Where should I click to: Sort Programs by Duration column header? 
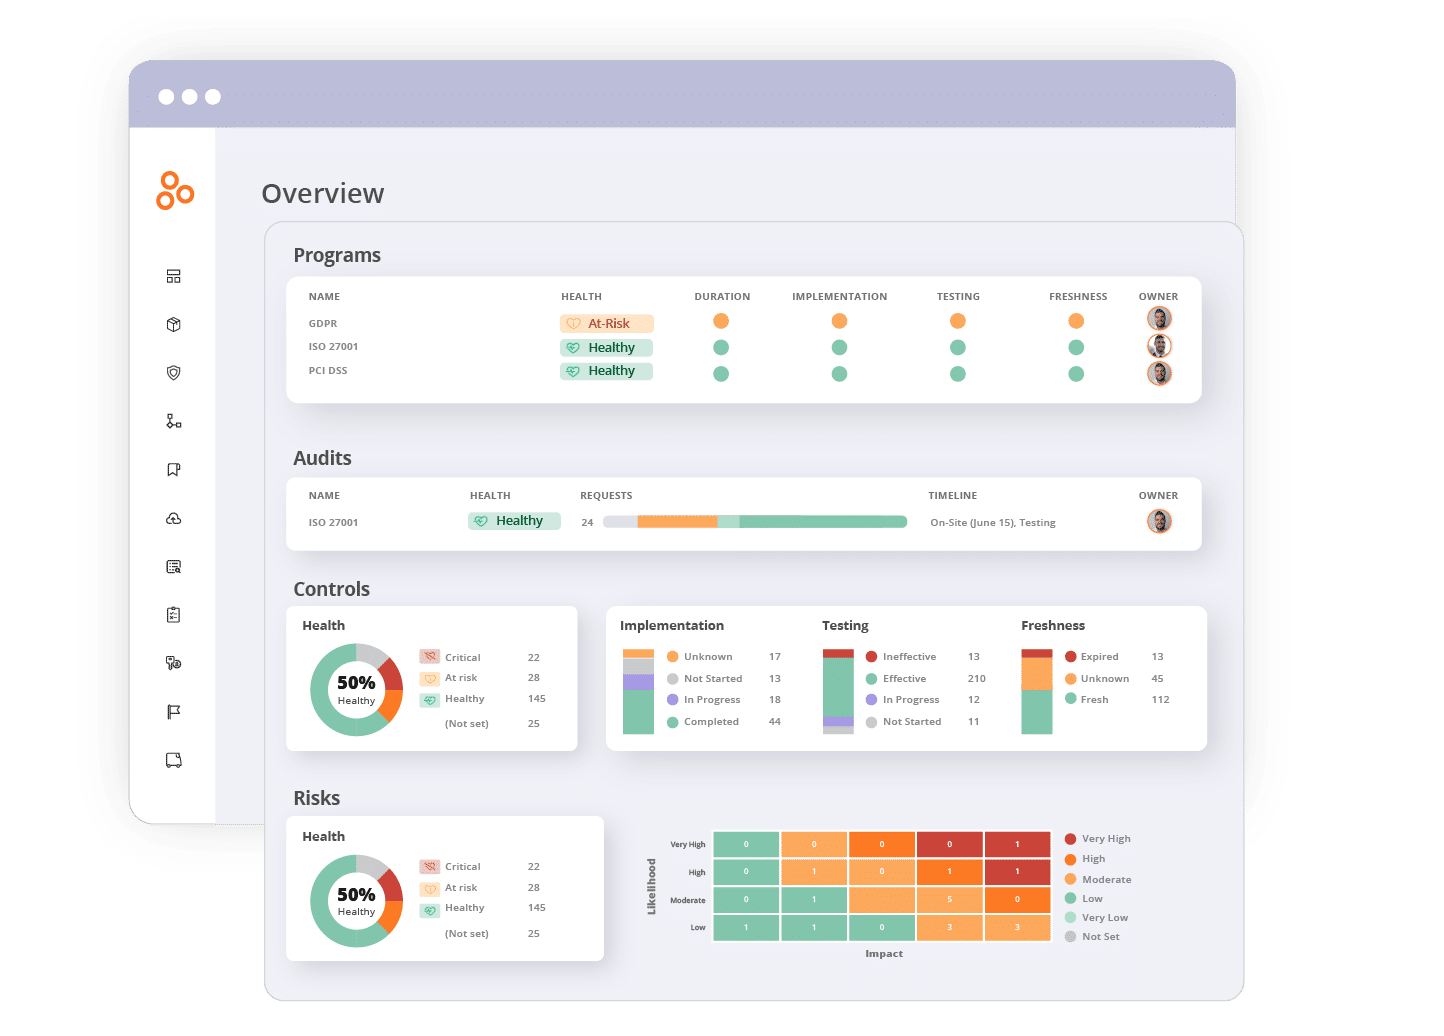click(x=722, y=297)
